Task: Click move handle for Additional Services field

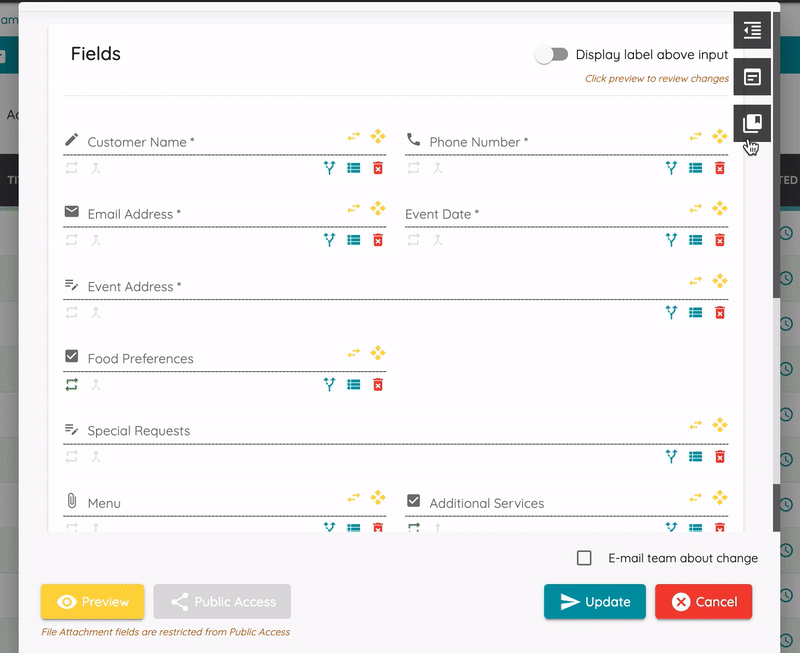Action: coord(719,497)
